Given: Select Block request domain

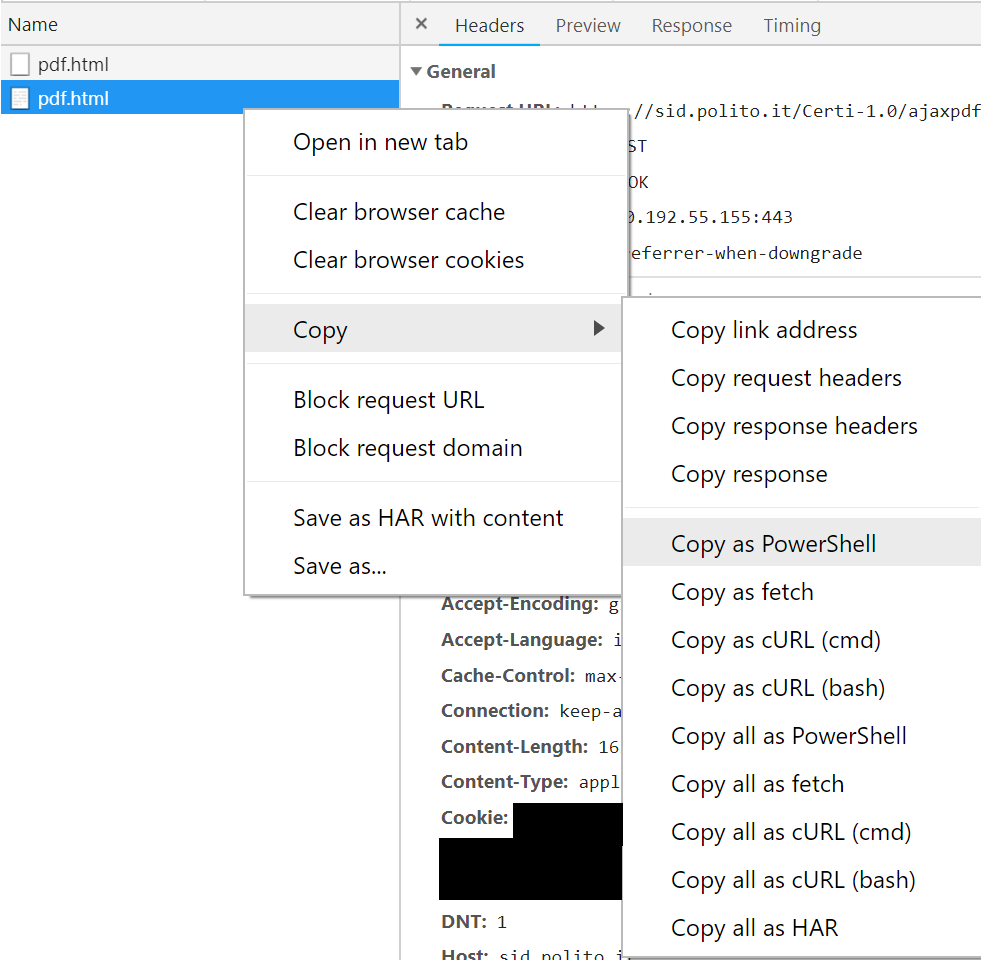Looking at the screenshot, I should pyautogui.click(x=407, y=448).
